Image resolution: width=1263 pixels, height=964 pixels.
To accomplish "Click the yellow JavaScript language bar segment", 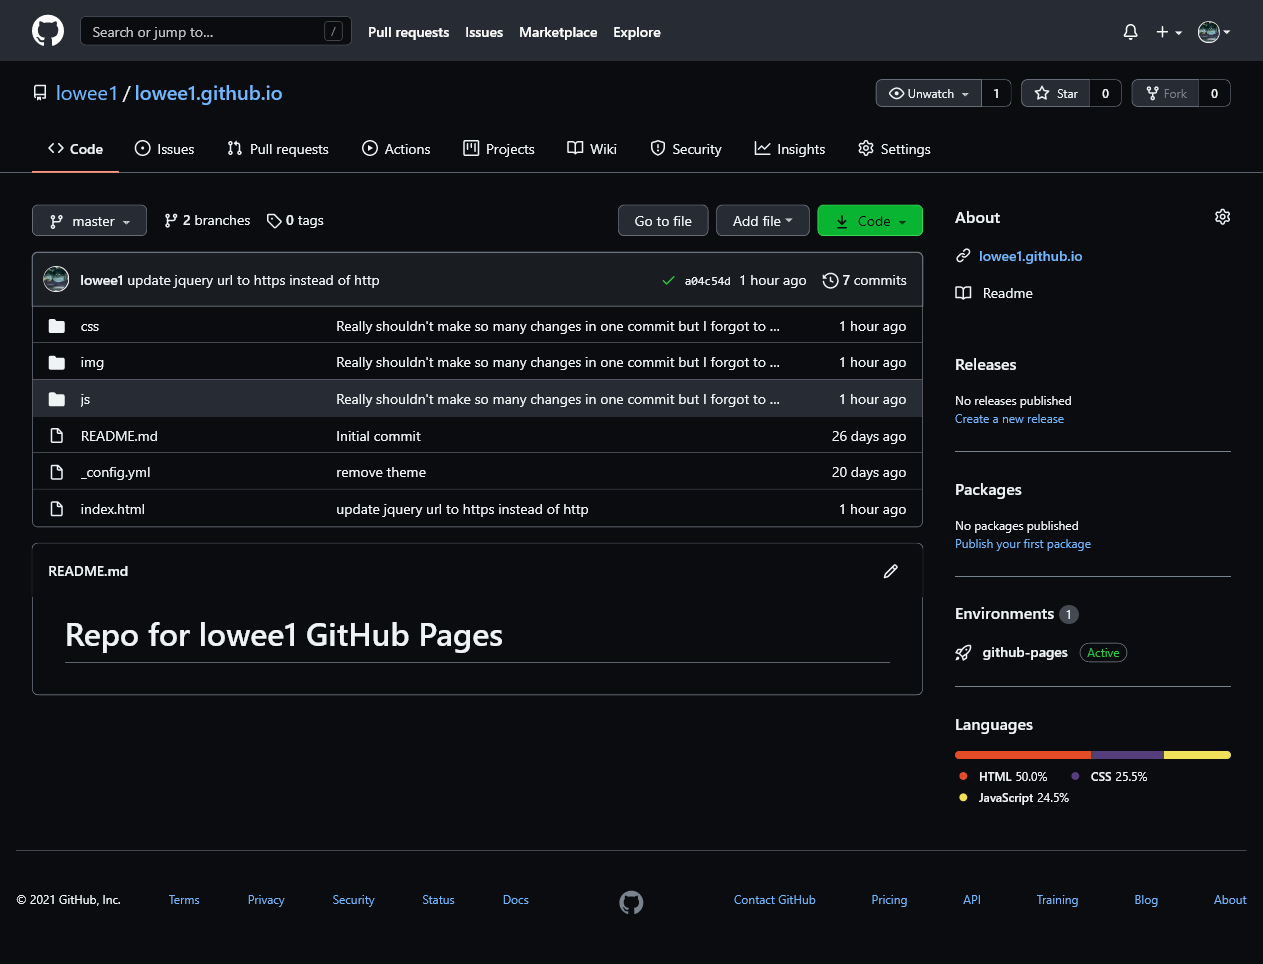I will pos(1197,755).
